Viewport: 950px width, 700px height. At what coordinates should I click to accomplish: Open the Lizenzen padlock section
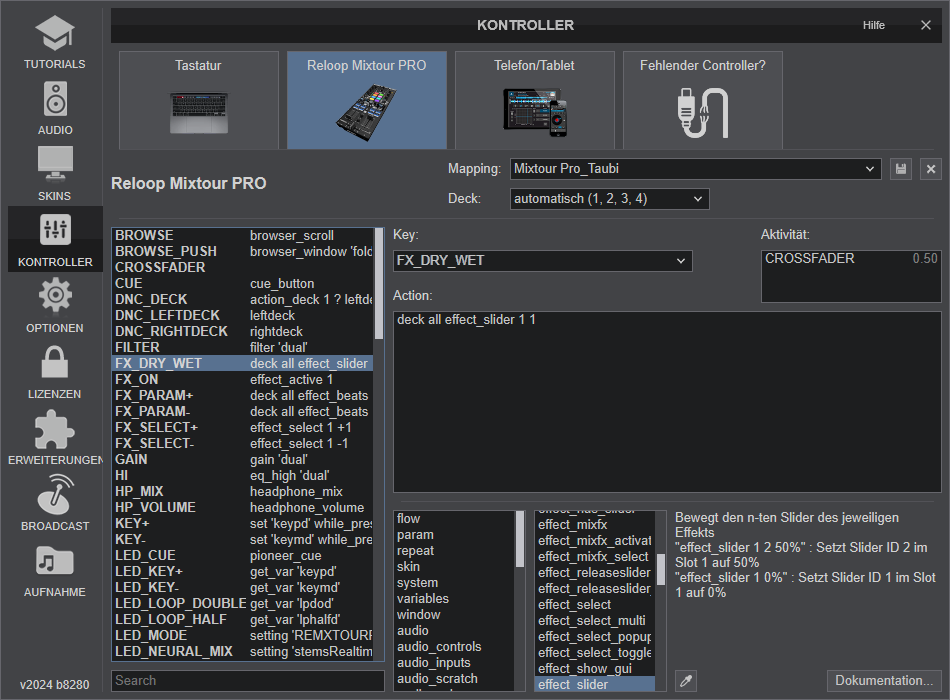pyautogui.click(x=55, y=372)
